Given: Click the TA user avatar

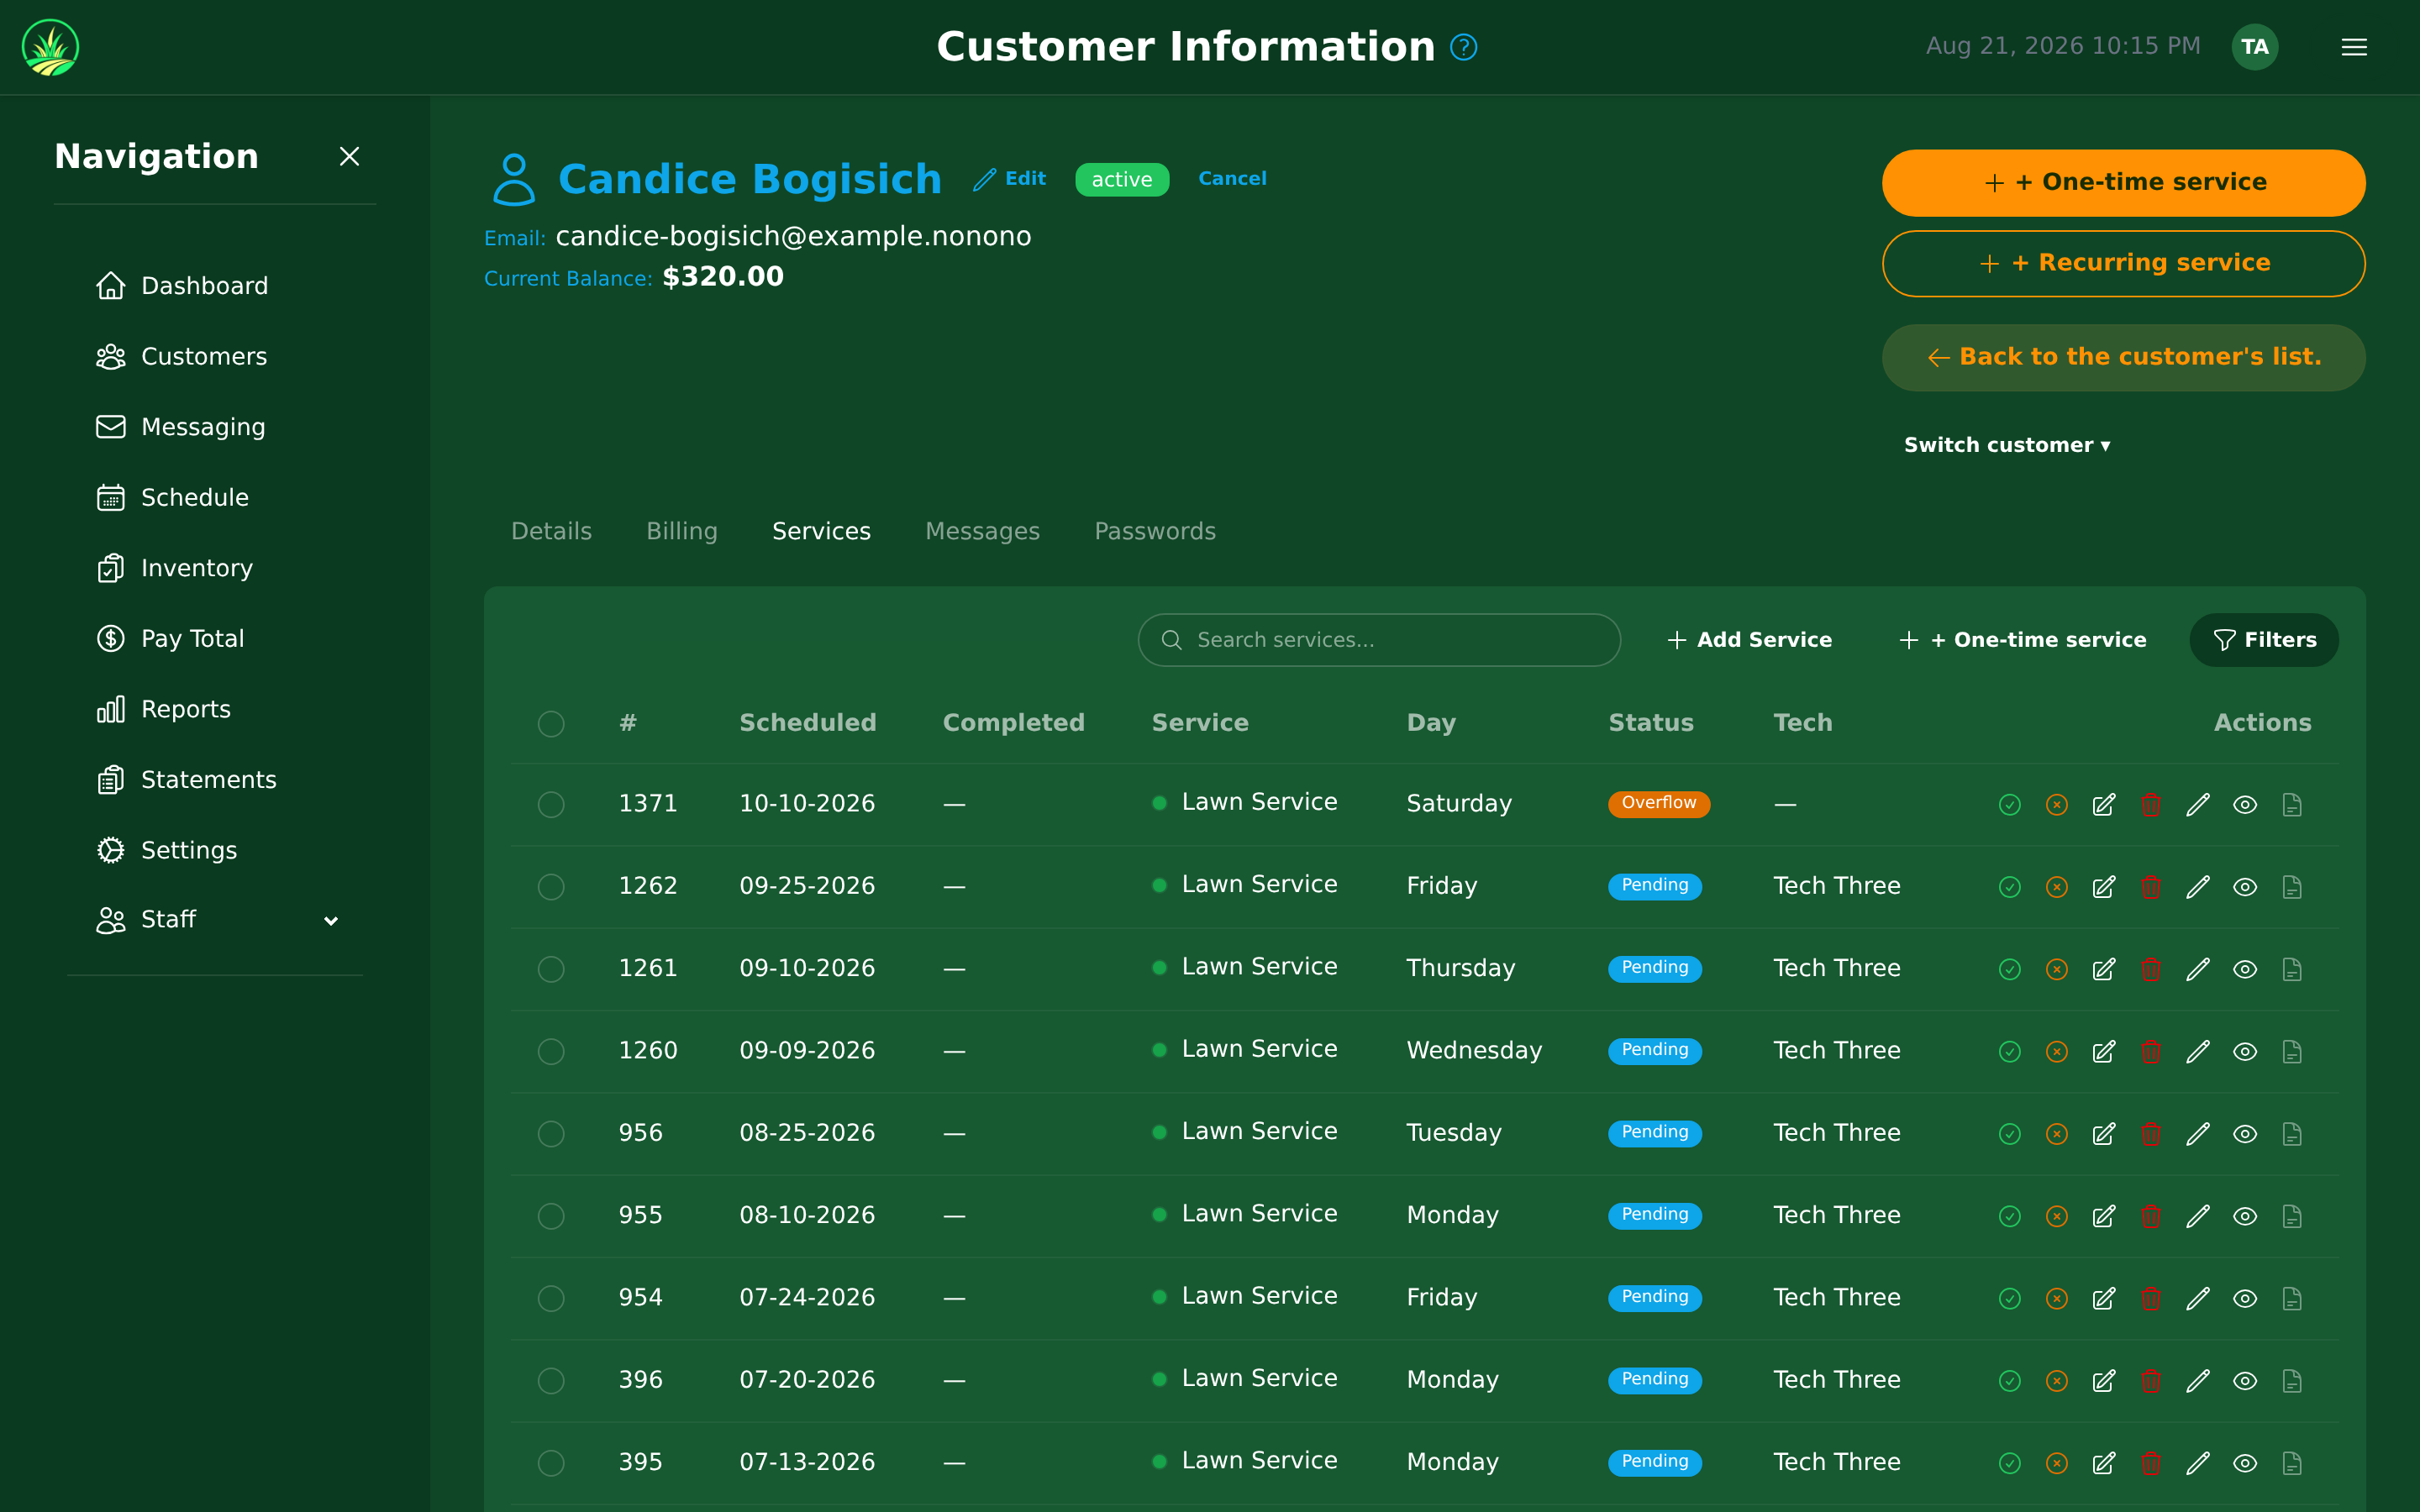Looking at the screenshot, I should [x=2254, y=47].
